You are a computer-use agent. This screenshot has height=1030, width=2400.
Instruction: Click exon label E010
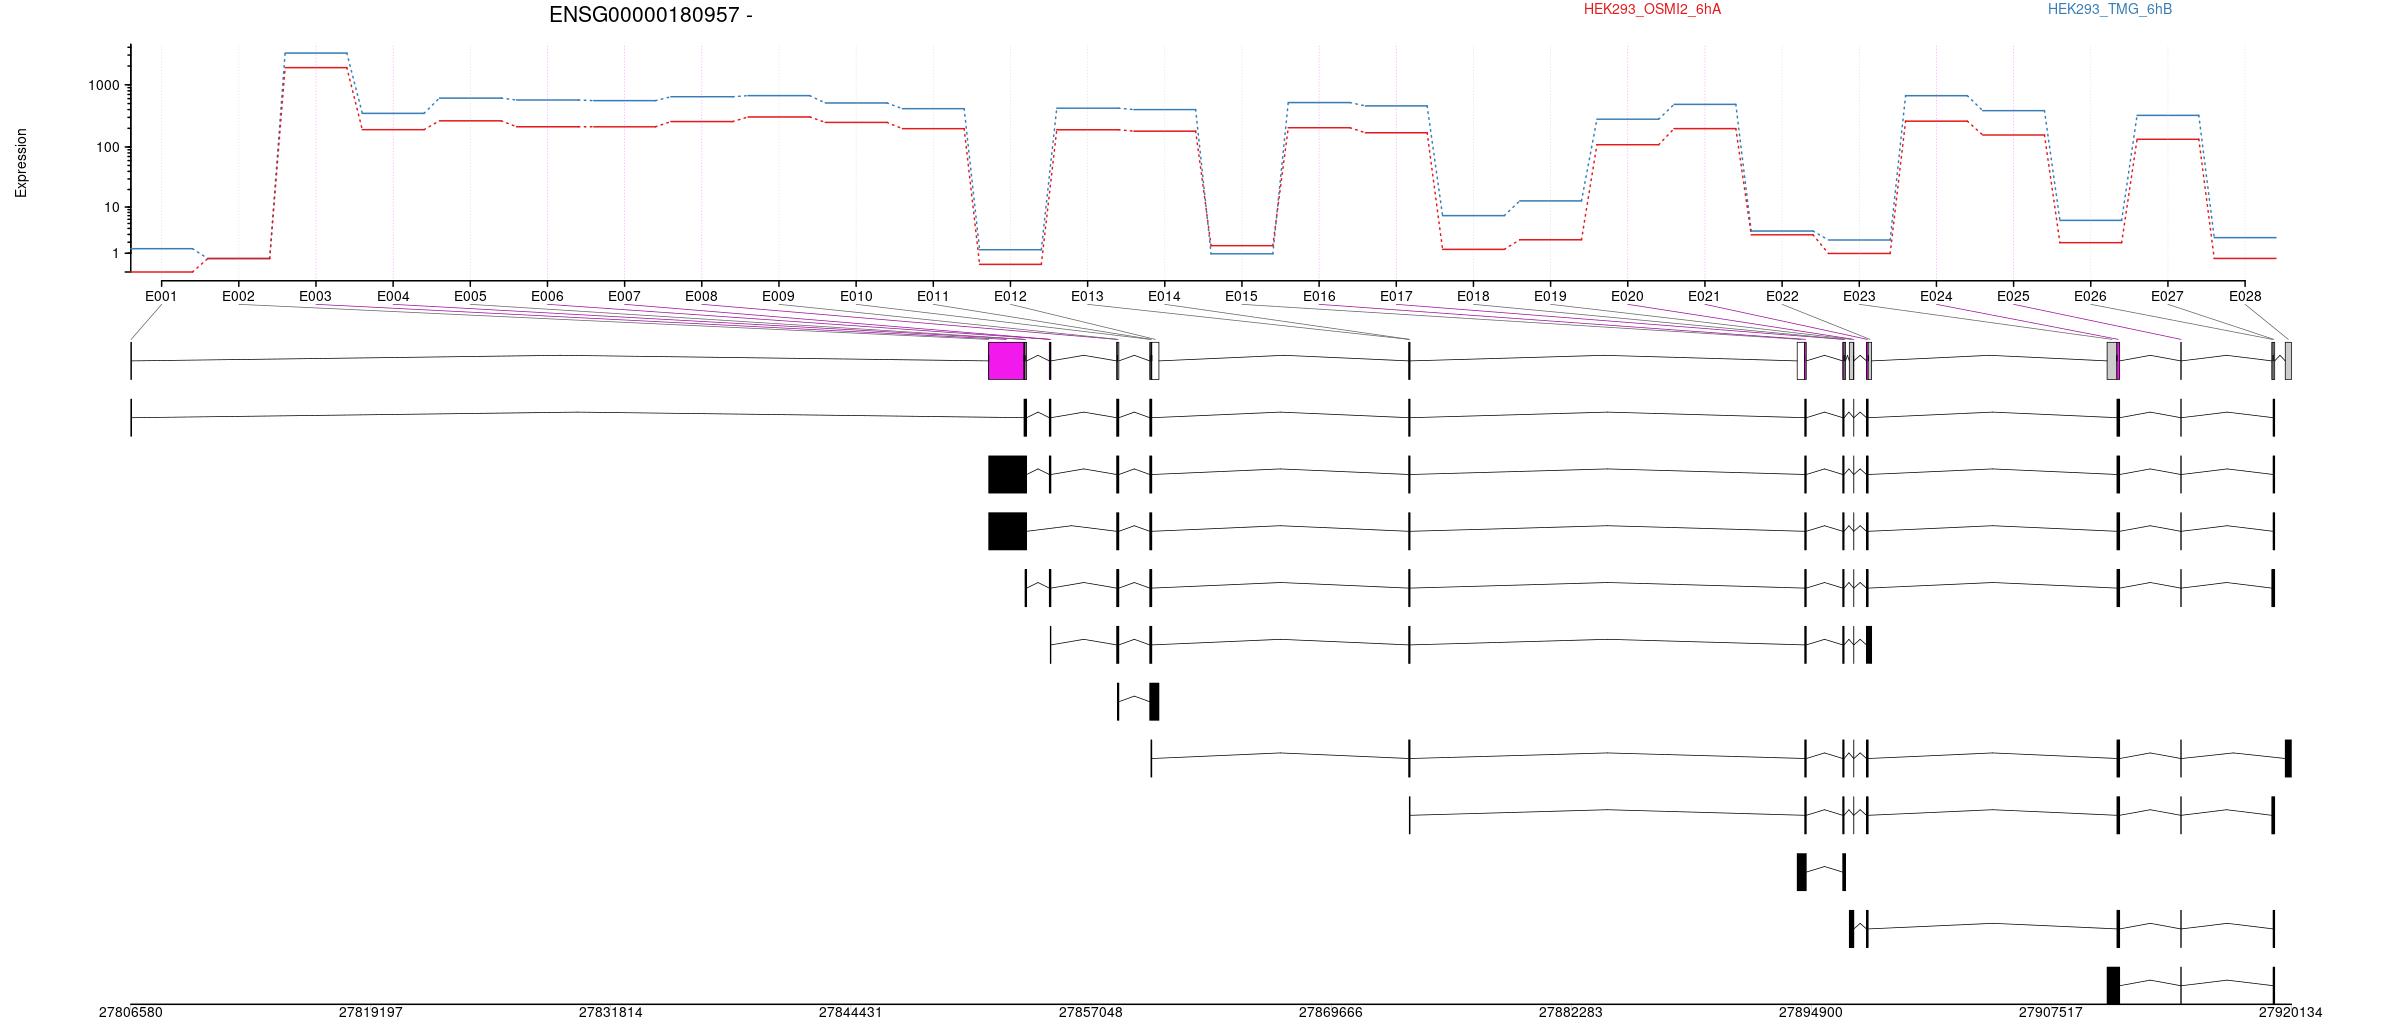tap(856, 296)
